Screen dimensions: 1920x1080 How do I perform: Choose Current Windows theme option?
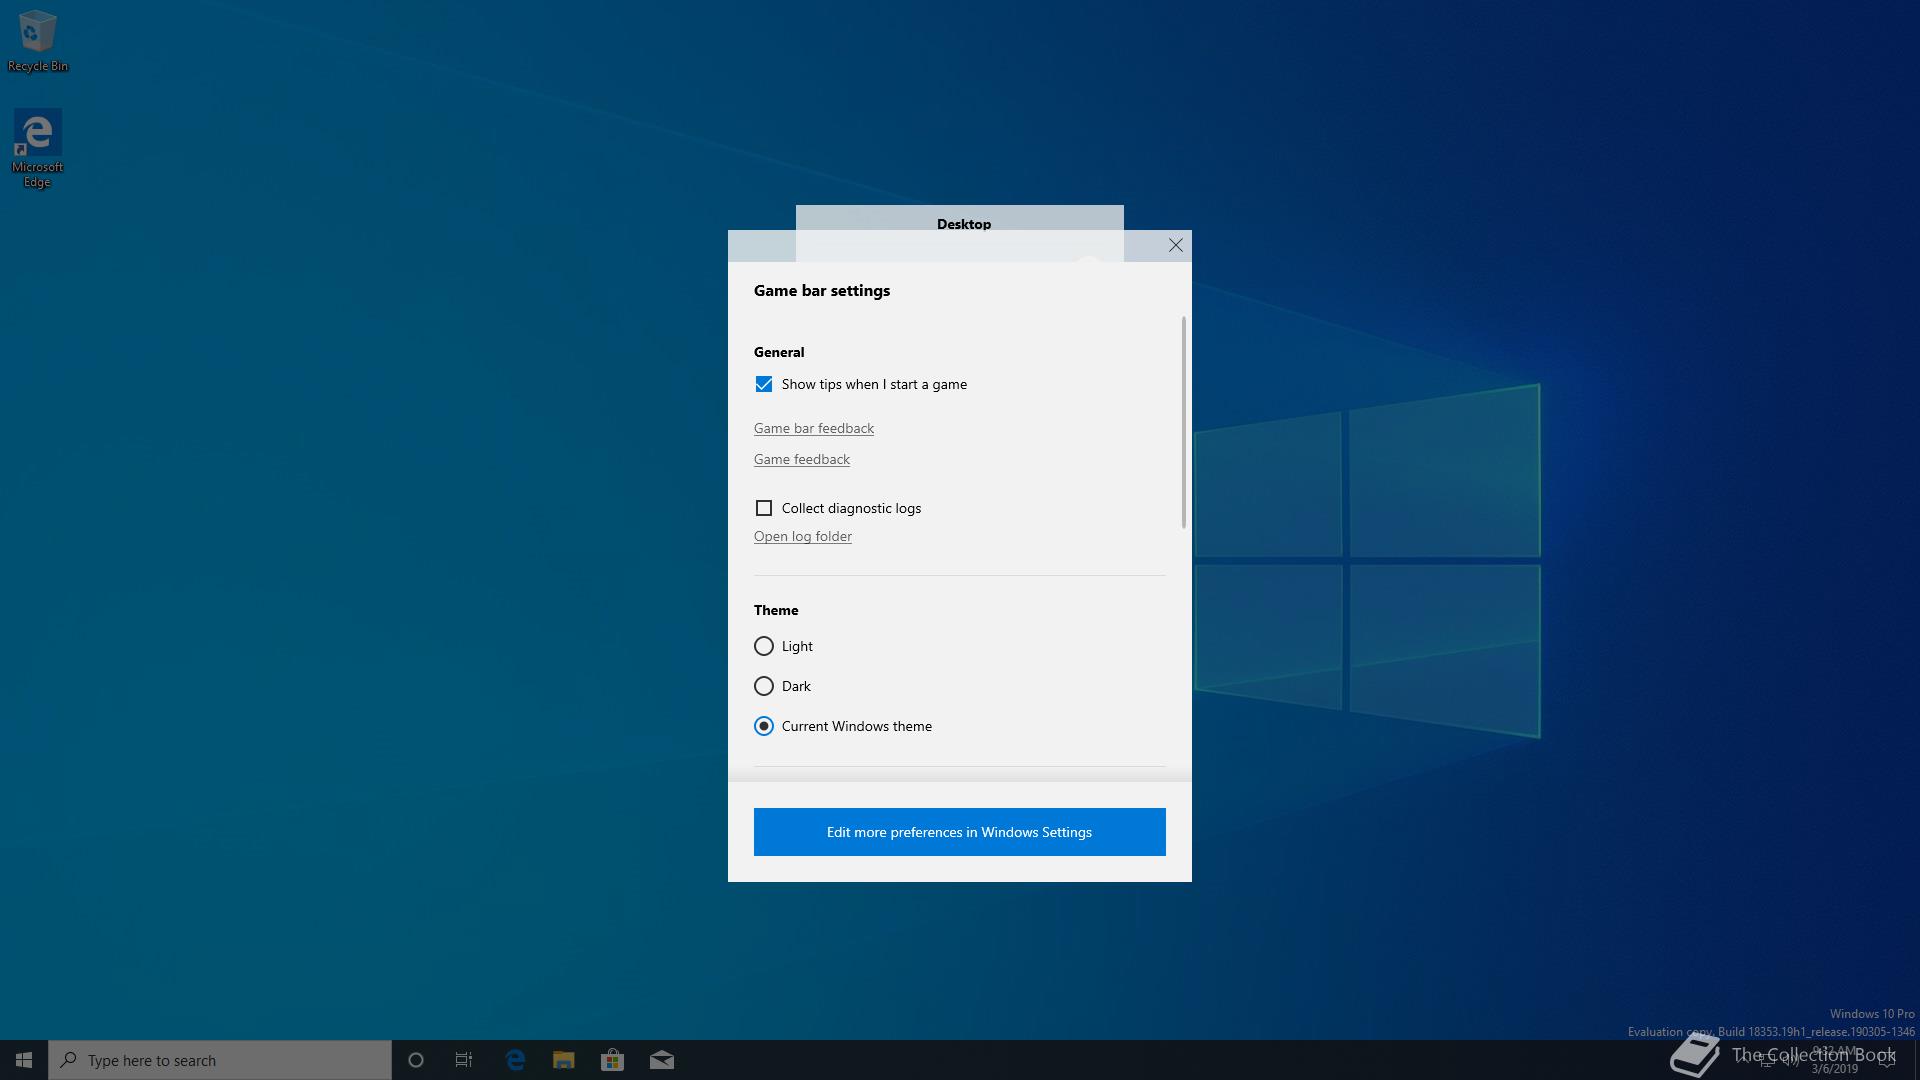point(764,726)
